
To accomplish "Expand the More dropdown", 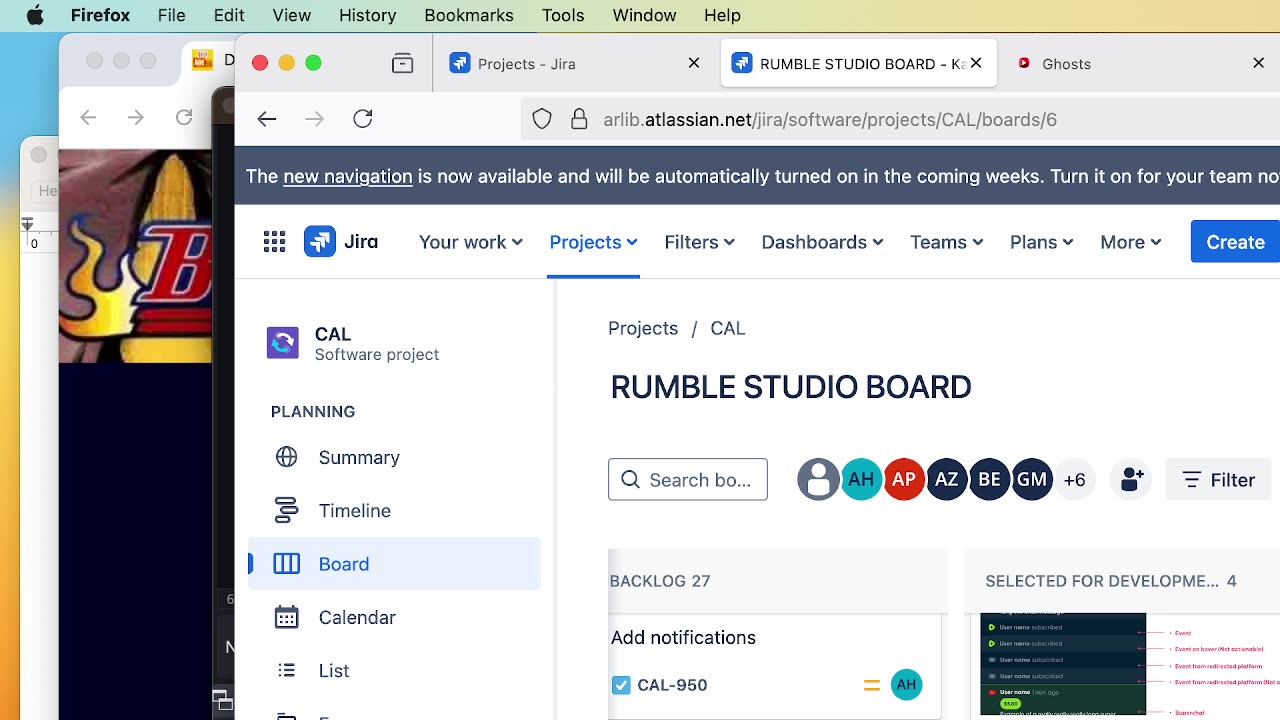I will [x=1130, y=242].
